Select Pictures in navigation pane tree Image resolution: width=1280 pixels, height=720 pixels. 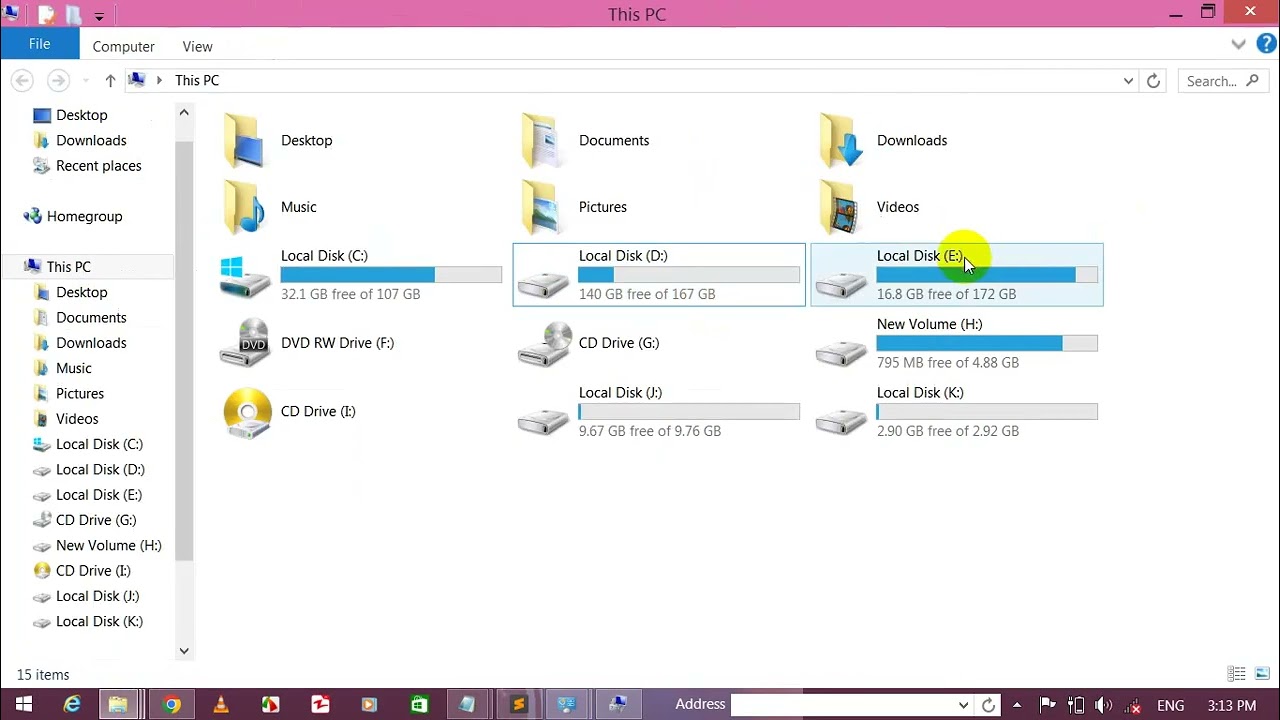(x=79, y=393)
